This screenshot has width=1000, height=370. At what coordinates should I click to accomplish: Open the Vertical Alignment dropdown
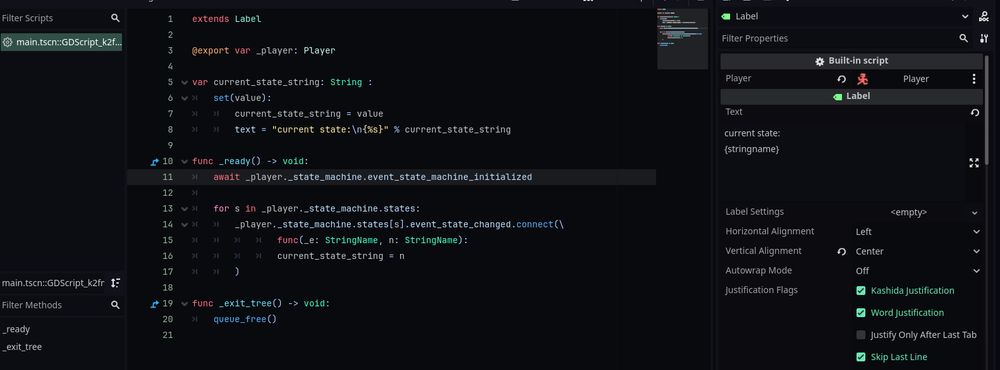pos(917,251)
